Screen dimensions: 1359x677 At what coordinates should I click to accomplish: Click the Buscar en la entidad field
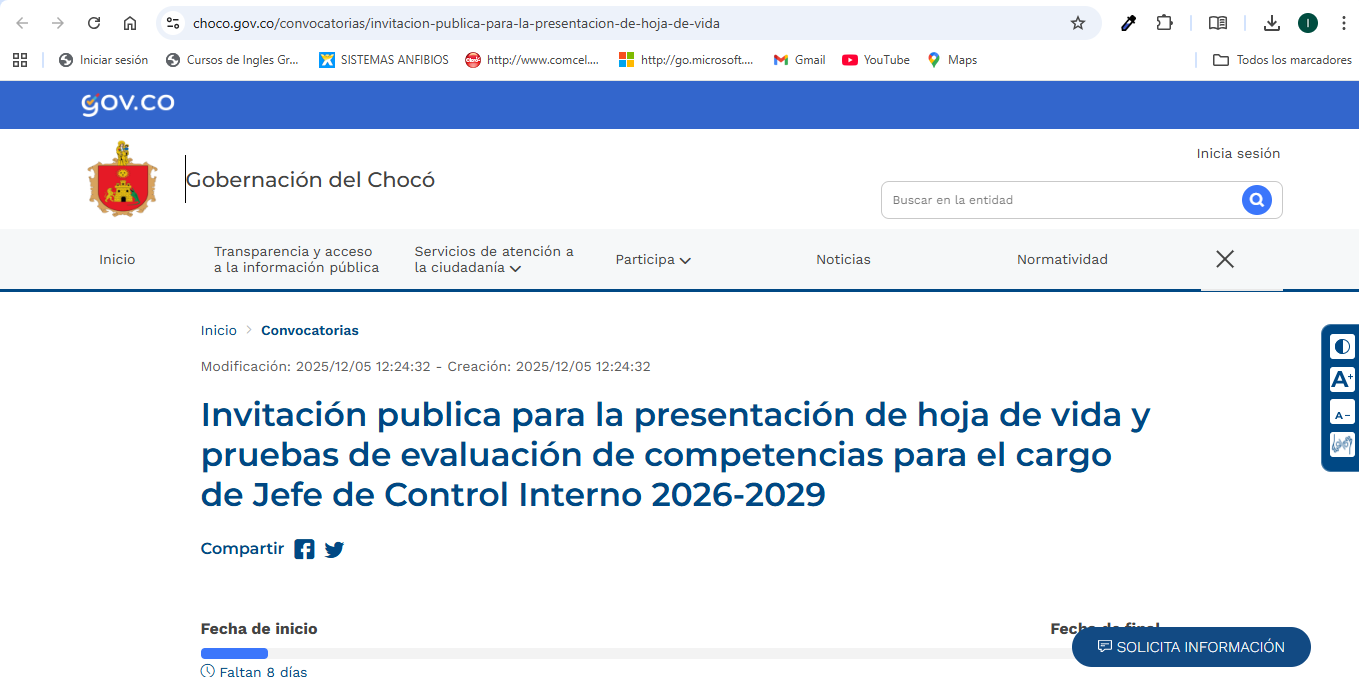point(1060,200)
